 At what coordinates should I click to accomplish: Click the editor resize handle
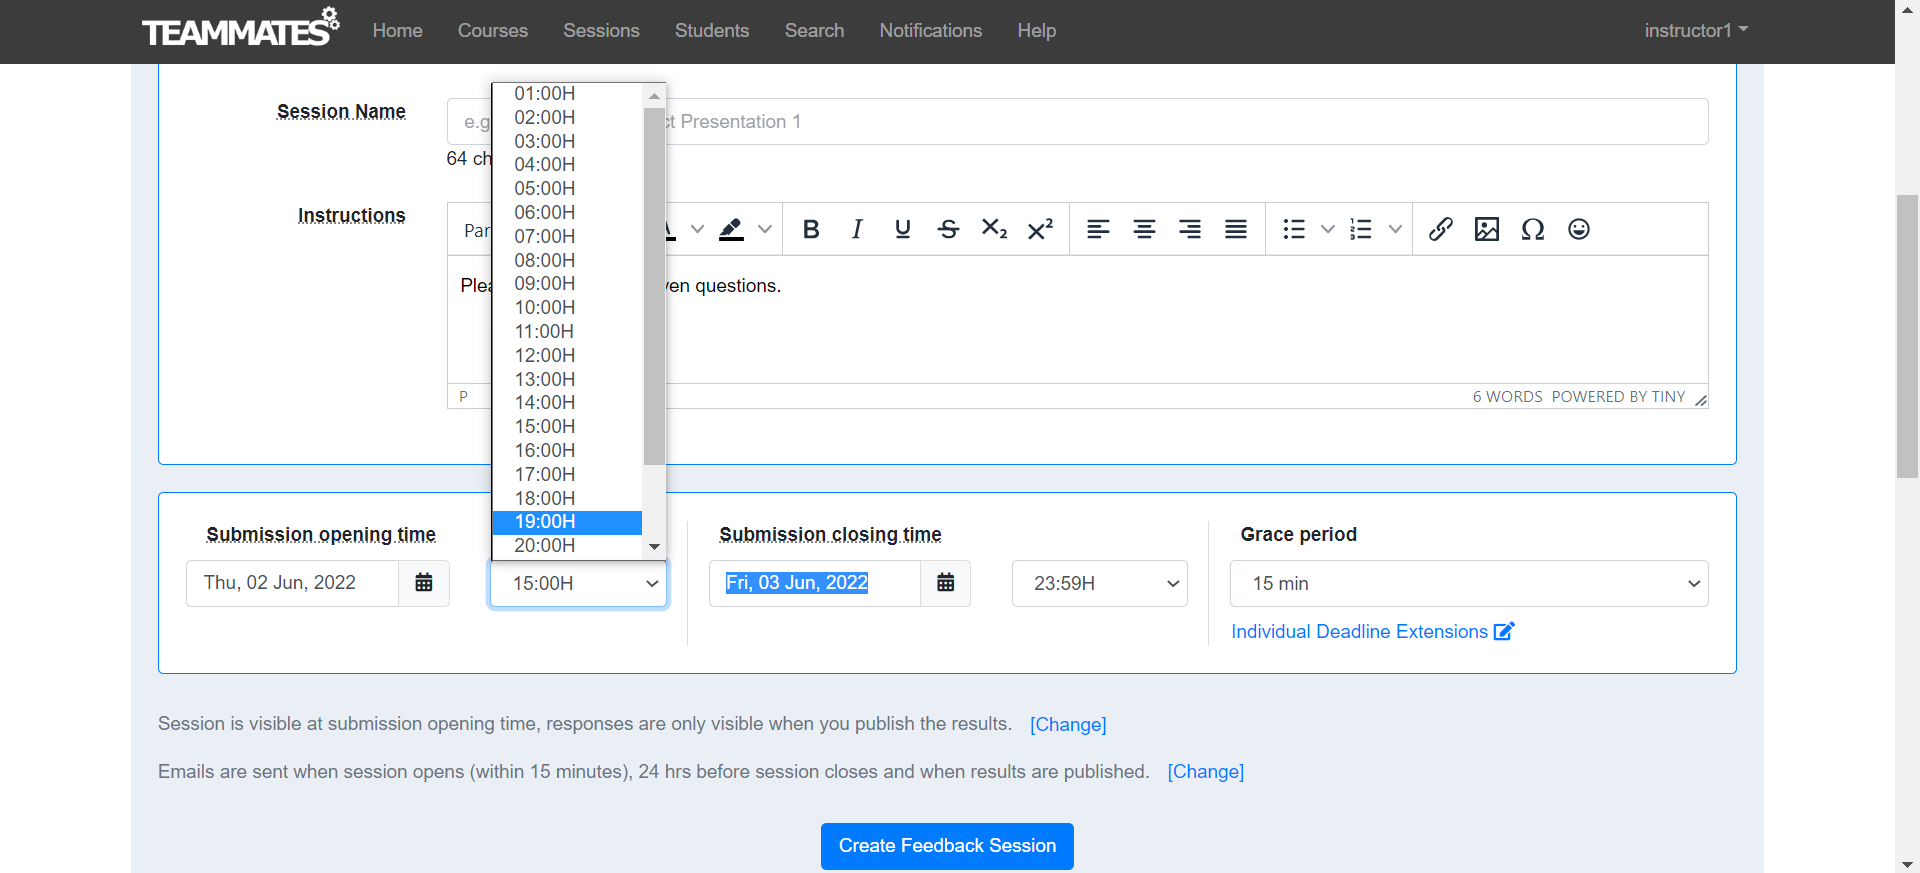point(1700,400)
